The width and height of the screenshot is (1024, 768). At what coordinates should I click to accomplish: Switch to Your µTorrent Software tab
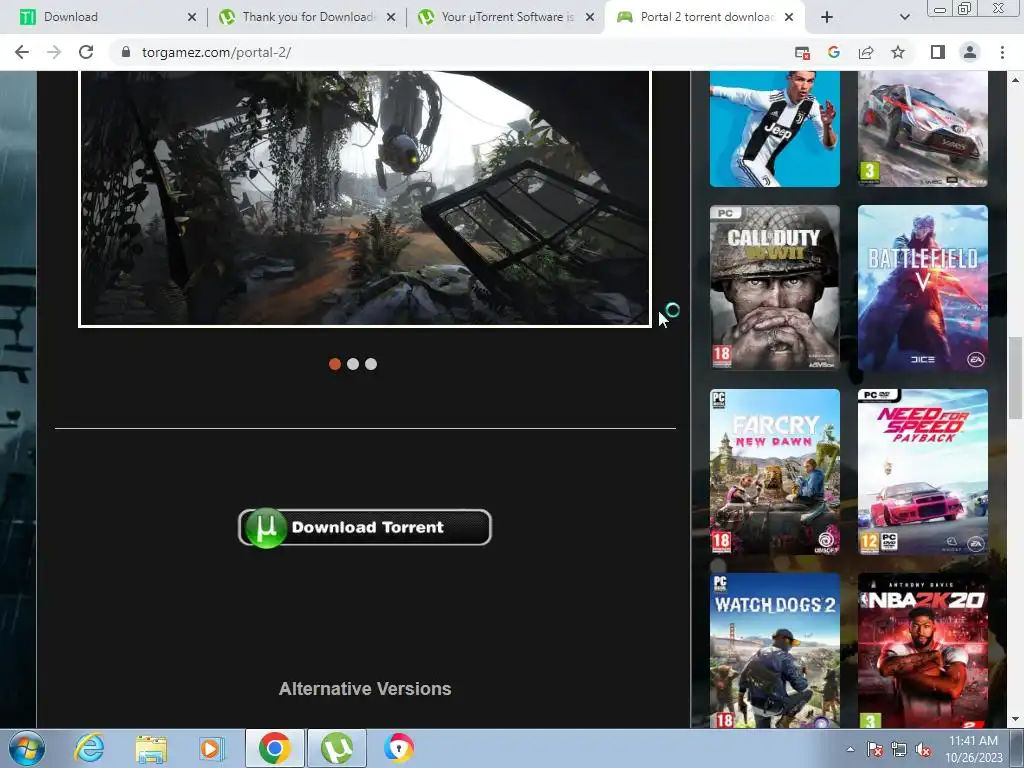coord(506,17)
